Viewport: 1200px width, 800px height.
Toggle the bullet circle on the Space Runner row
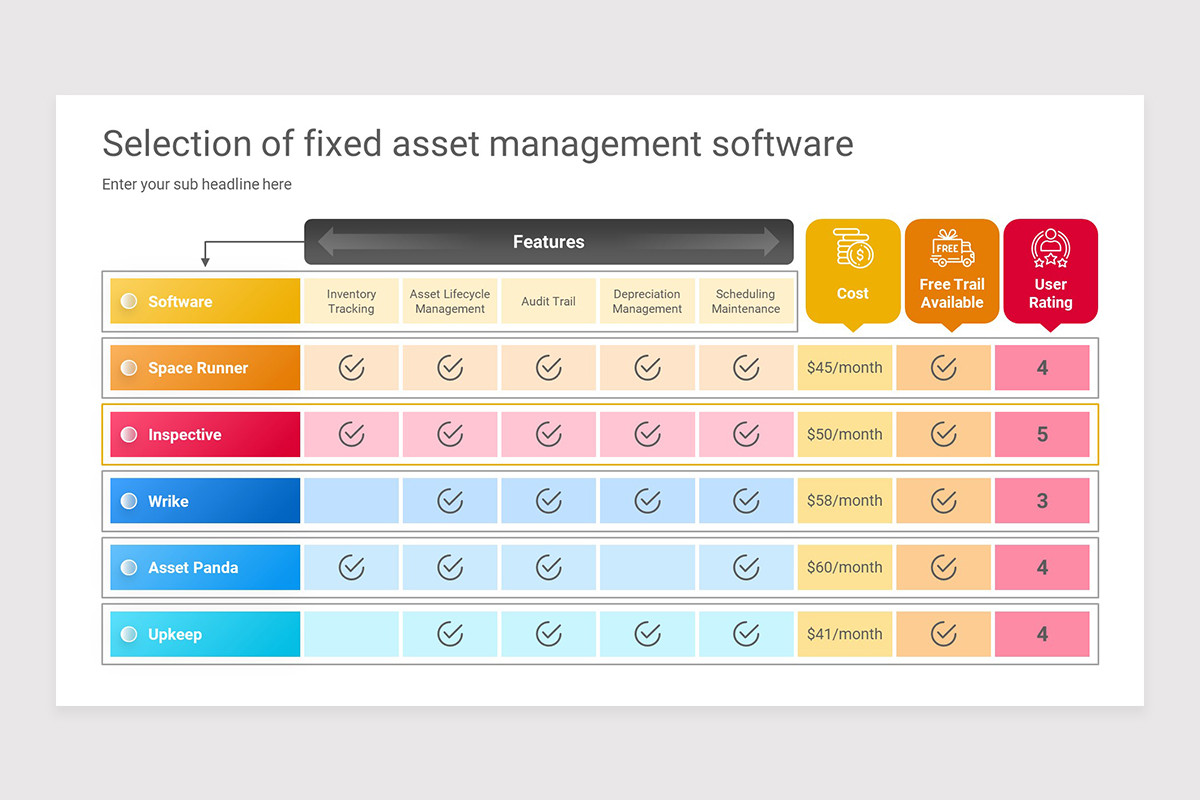point(129,367)
